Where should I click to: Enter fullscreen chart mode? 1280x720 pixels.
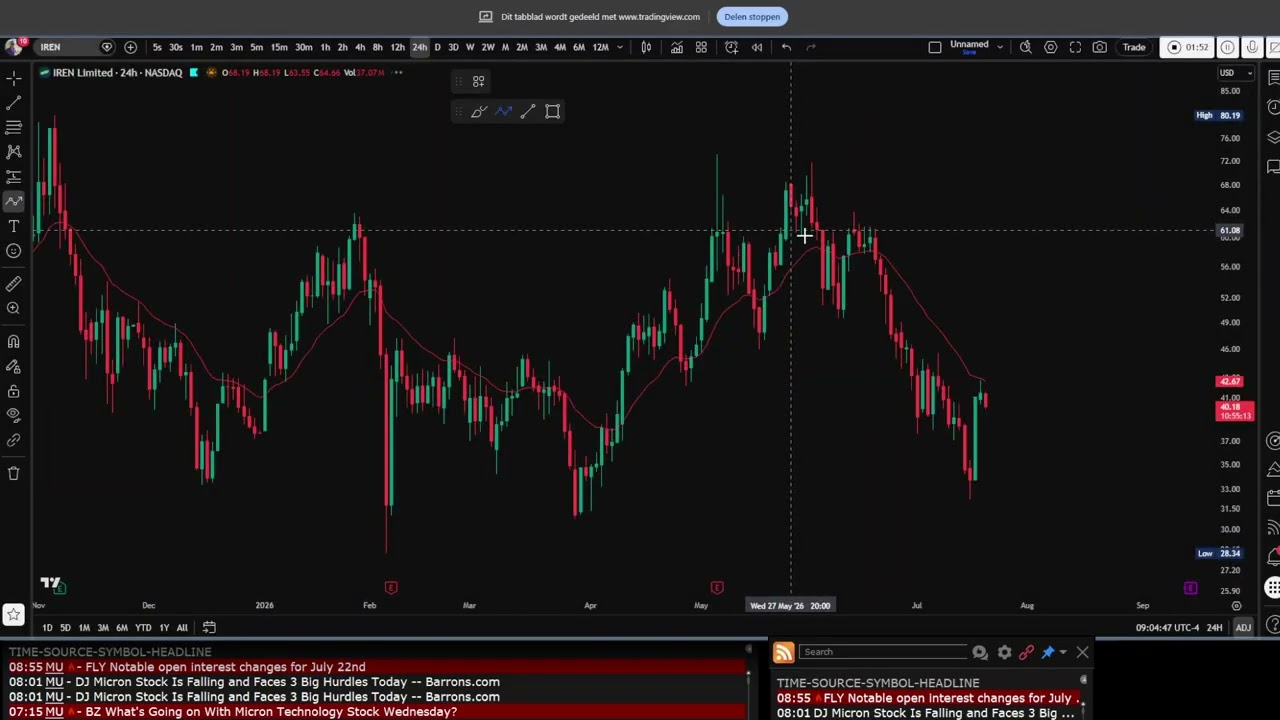[1075, 47]
